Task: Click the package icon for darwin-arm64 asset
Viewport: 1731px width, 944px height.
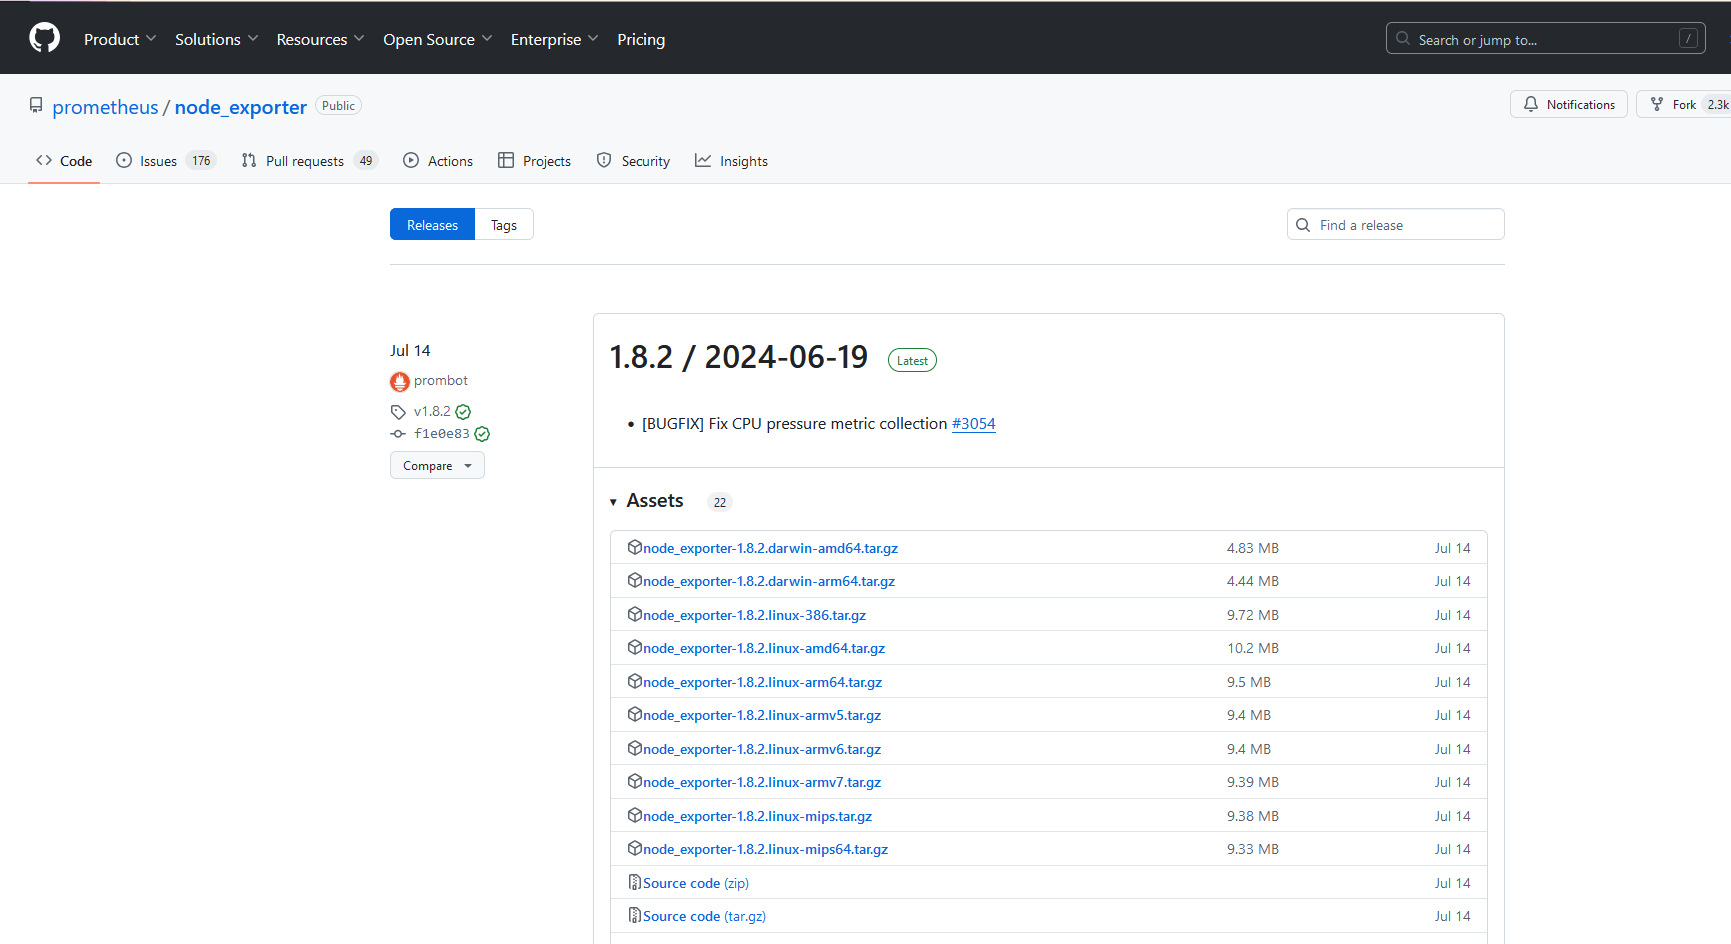Action: (x=634, y=580)
